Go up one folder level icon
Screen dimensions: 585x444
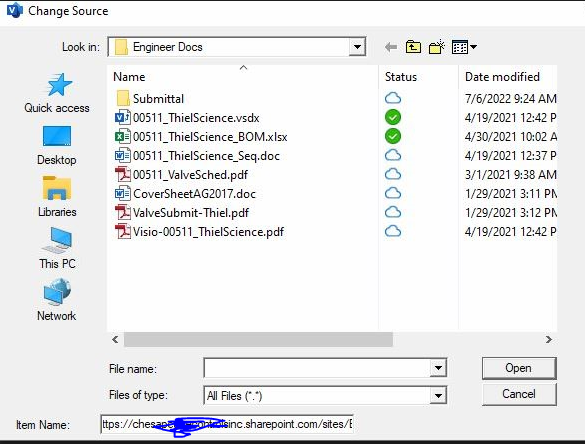click(413, 47)
